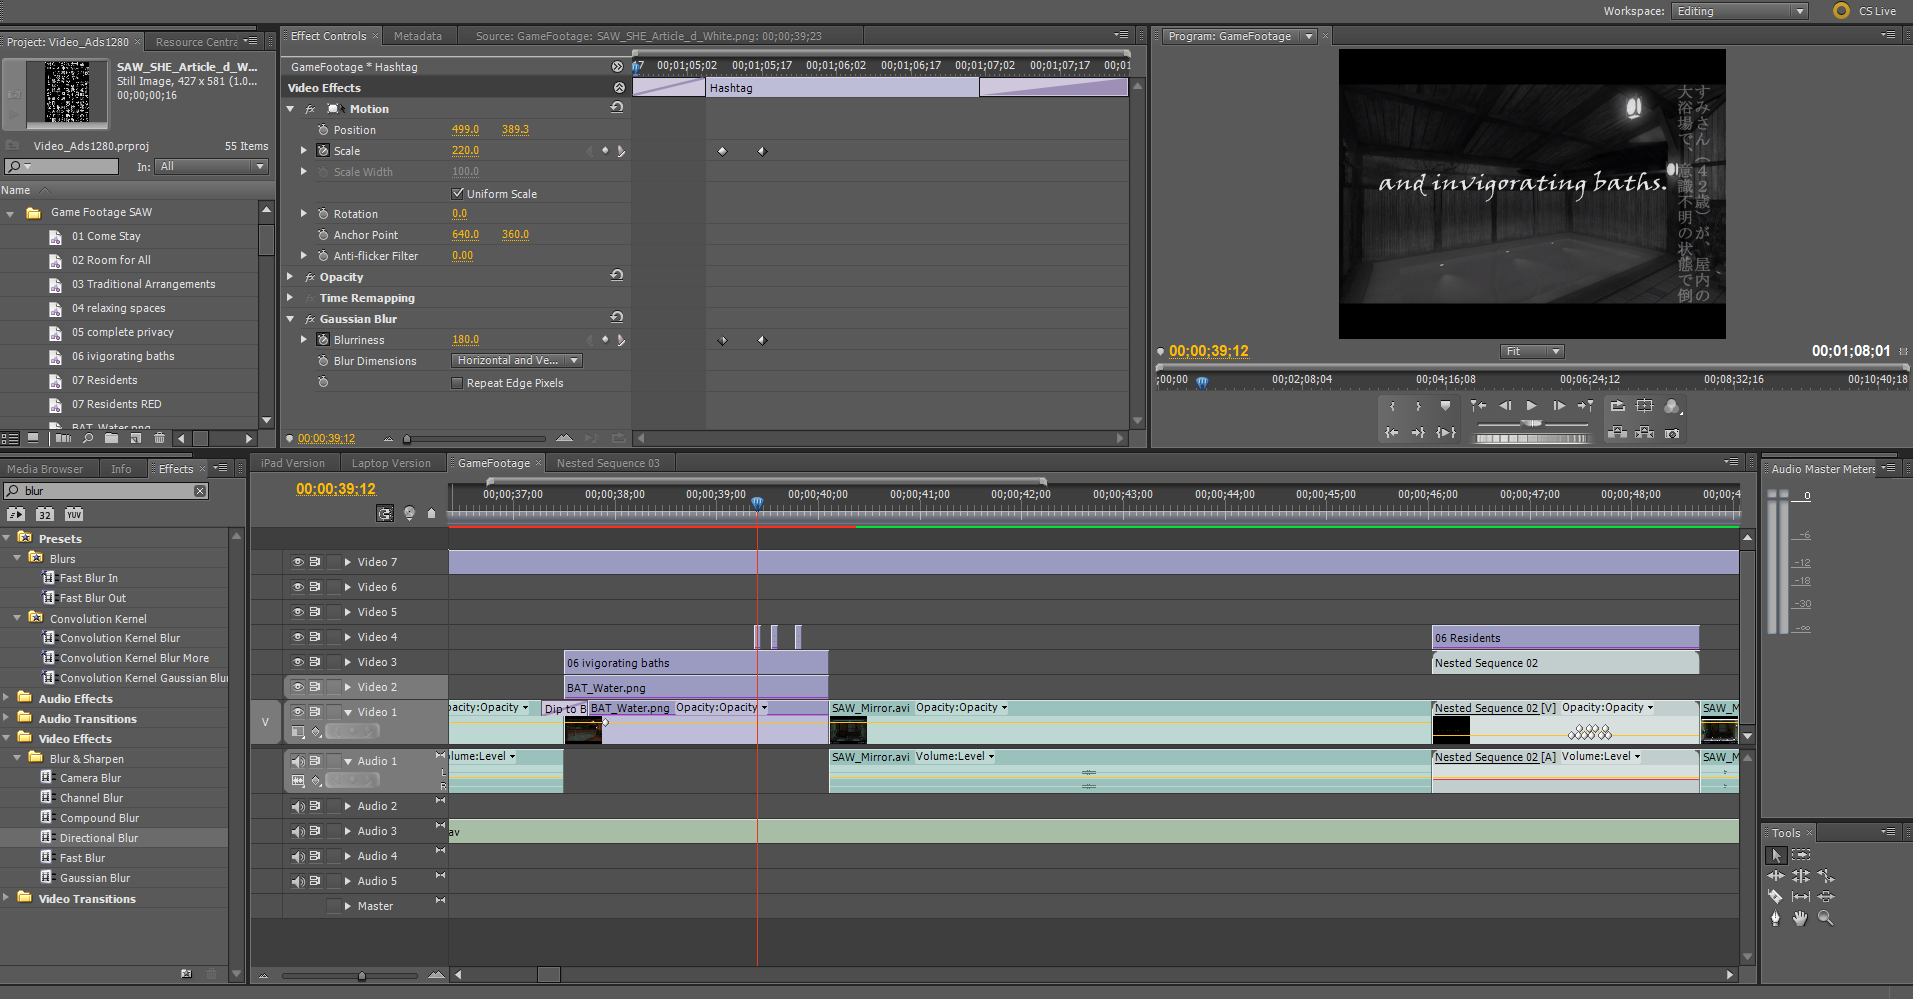Select the Selection arrow tool
Viewport: 1913px width, 999px height.
coord(1775,855)
